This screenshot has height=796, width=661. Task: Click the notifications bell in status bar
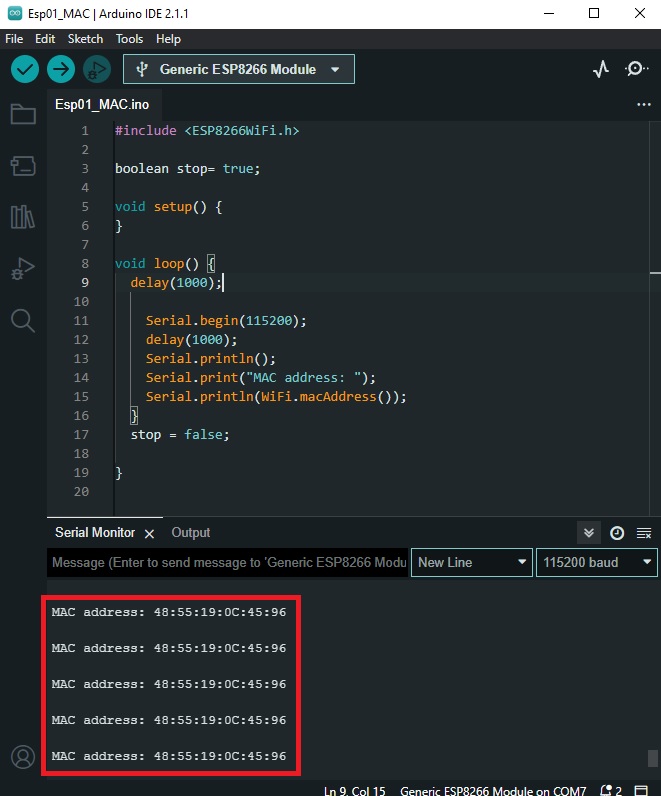[611, 790]
